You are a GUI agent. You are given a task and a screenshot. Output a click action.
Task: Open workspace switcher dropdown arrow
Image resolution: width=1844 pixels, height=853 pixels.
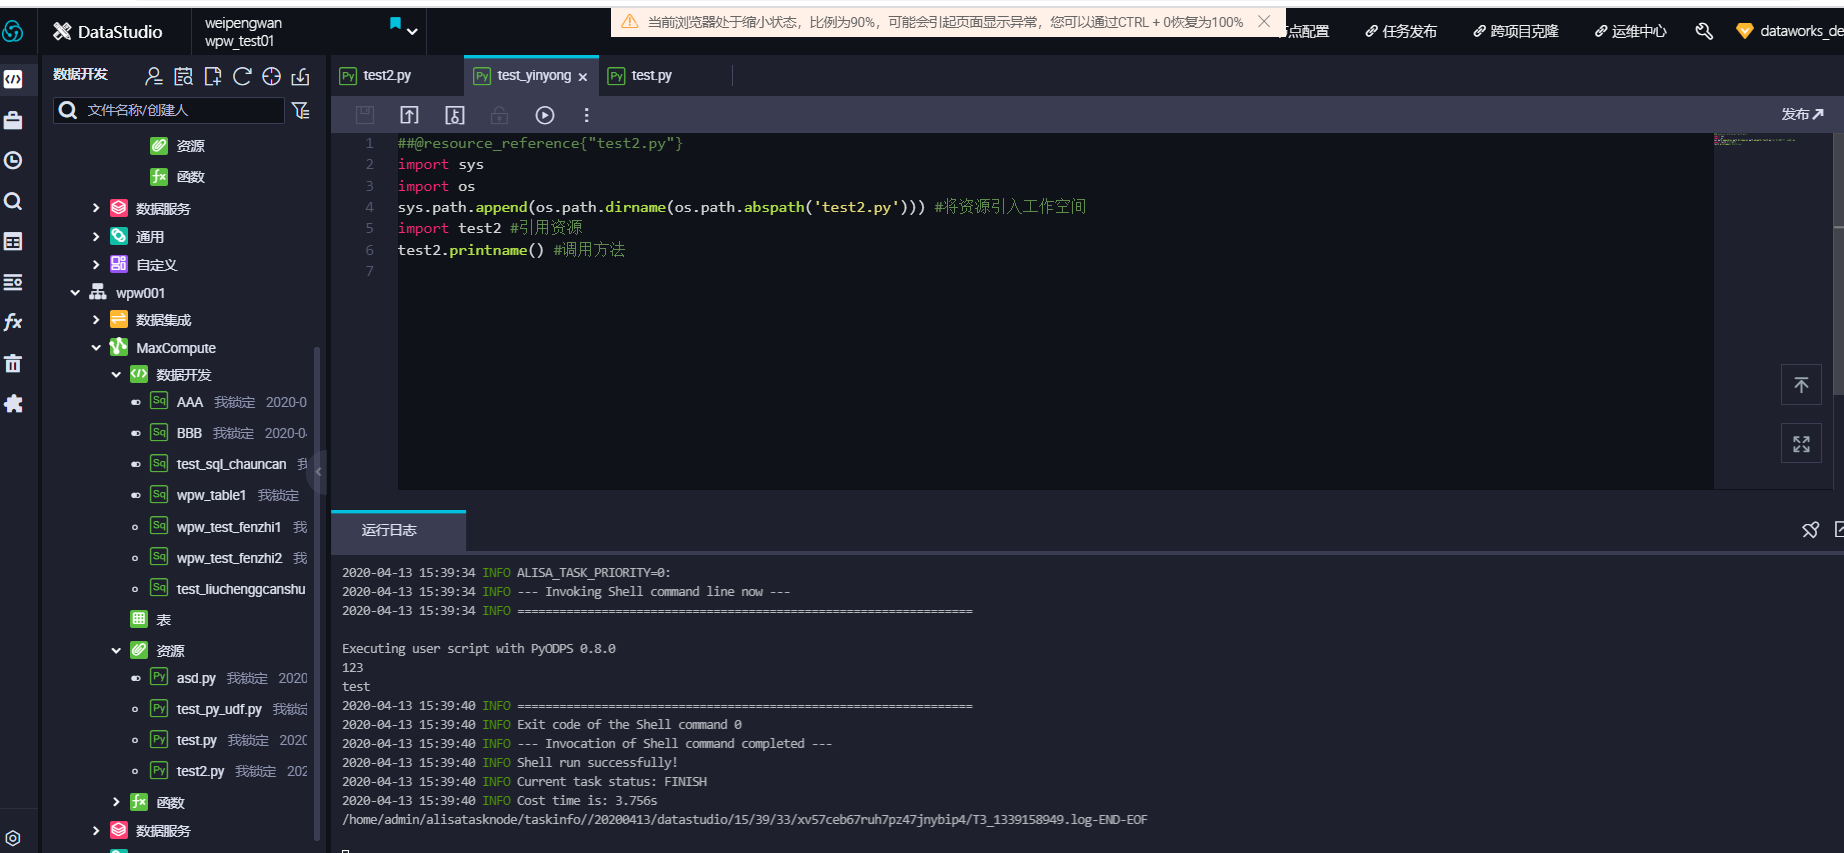click(412, 32)
